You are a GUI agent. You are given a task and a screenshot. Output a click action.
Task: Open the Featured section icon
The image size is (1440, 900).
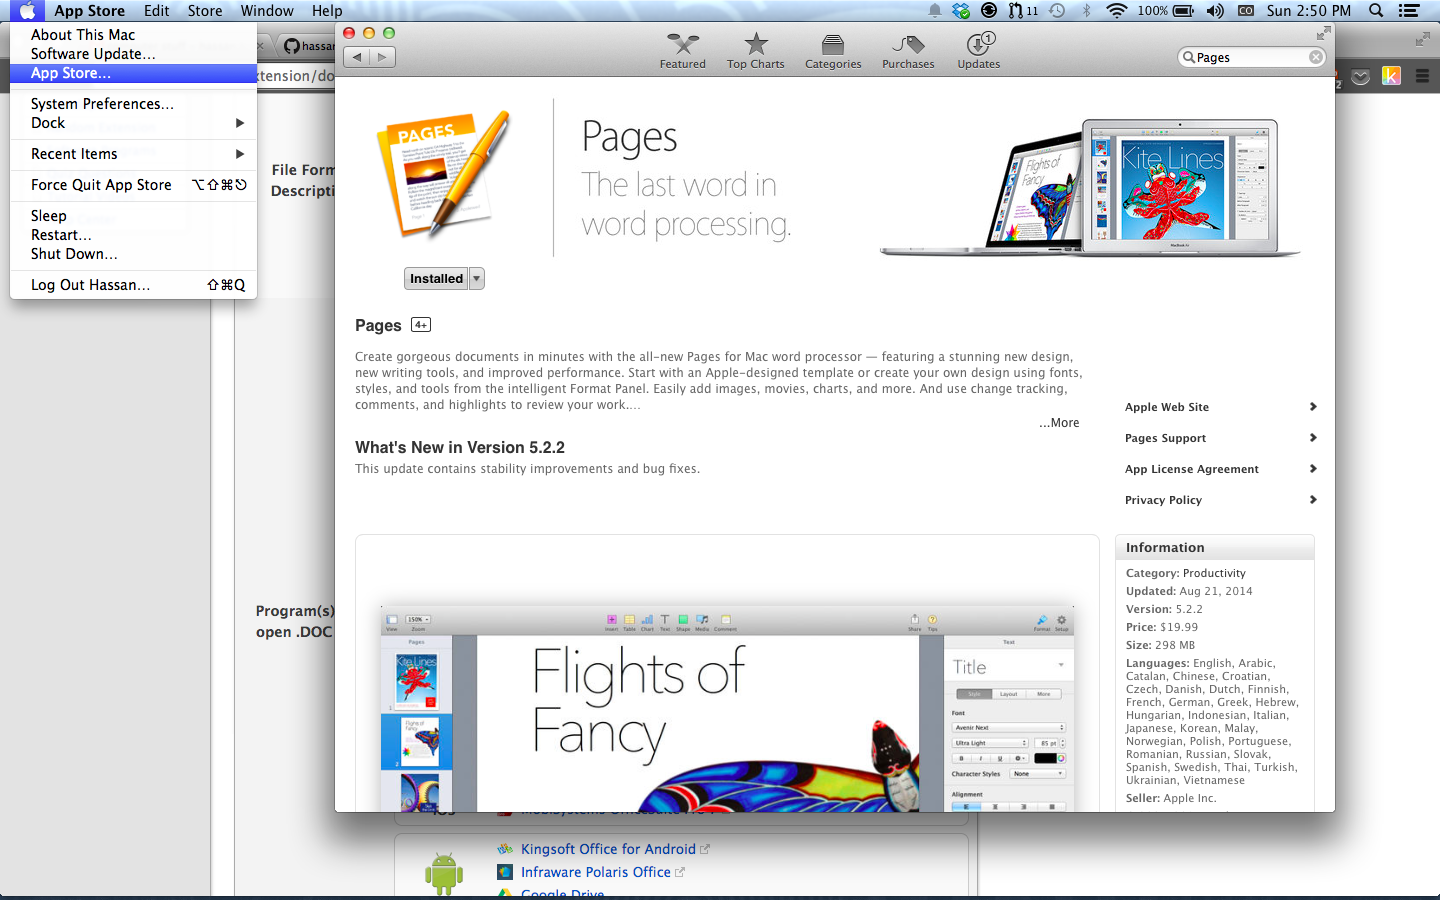pos(683,45)
